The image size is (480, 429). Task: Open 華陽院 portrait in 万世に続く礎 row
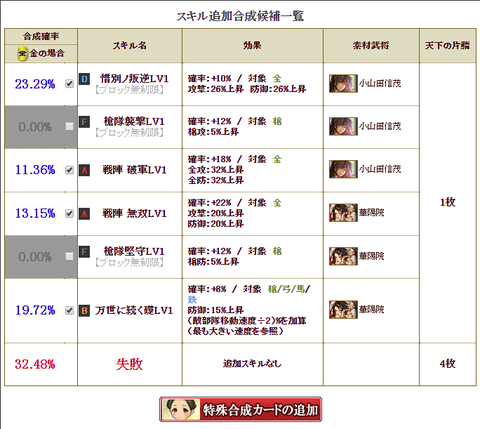[x=343, y=310]
